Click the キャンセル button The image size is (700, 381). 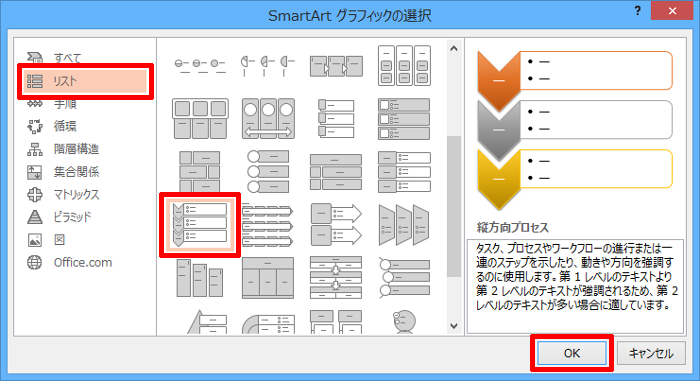[651, 353]
